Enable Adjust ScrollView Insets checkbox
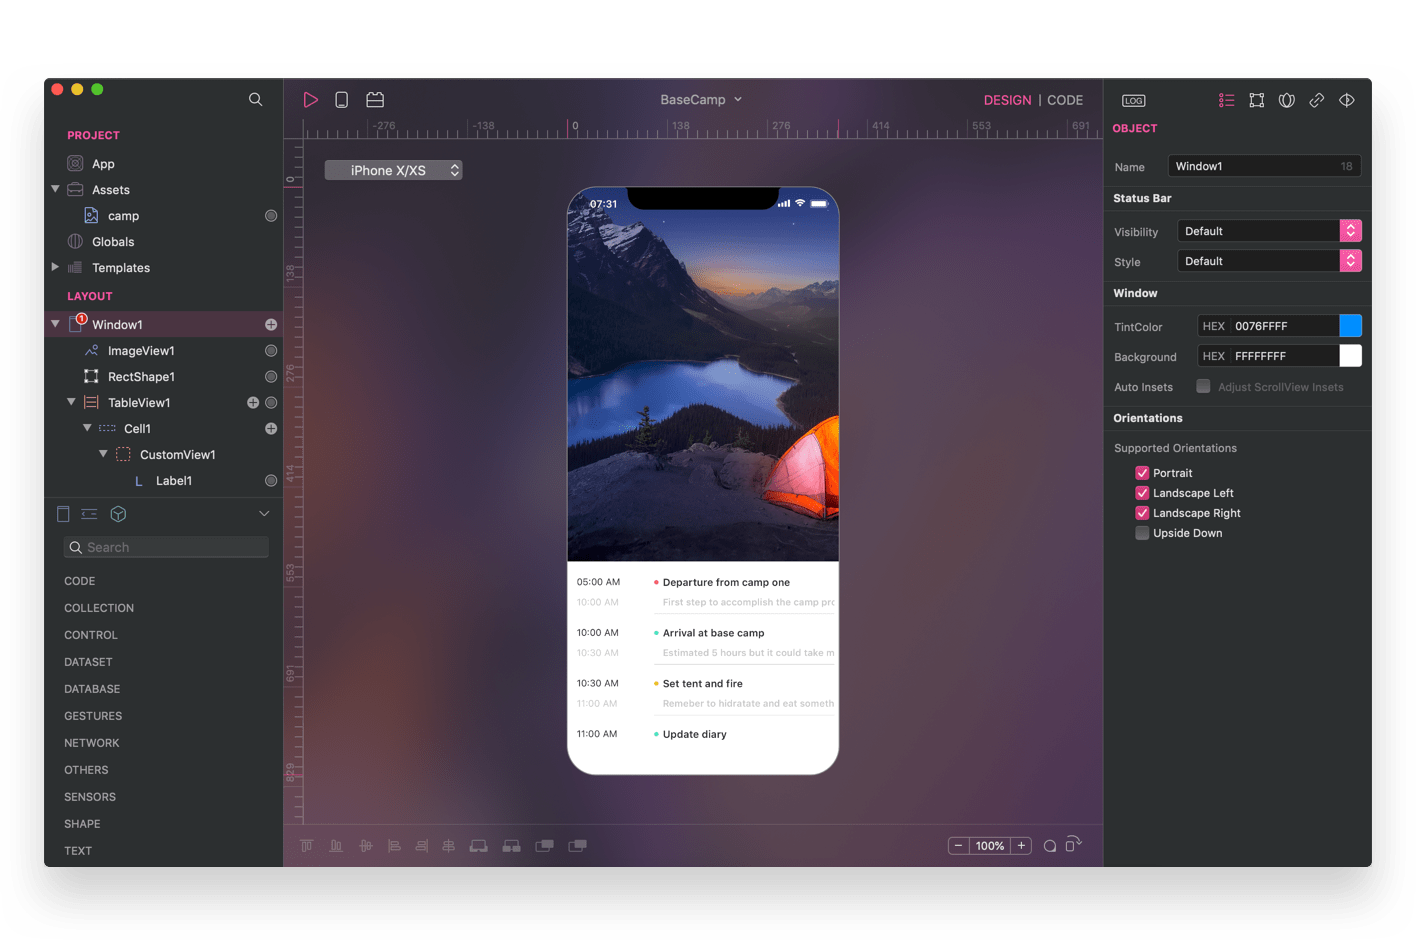The image size is (1416, 940). click(1203, 386)
